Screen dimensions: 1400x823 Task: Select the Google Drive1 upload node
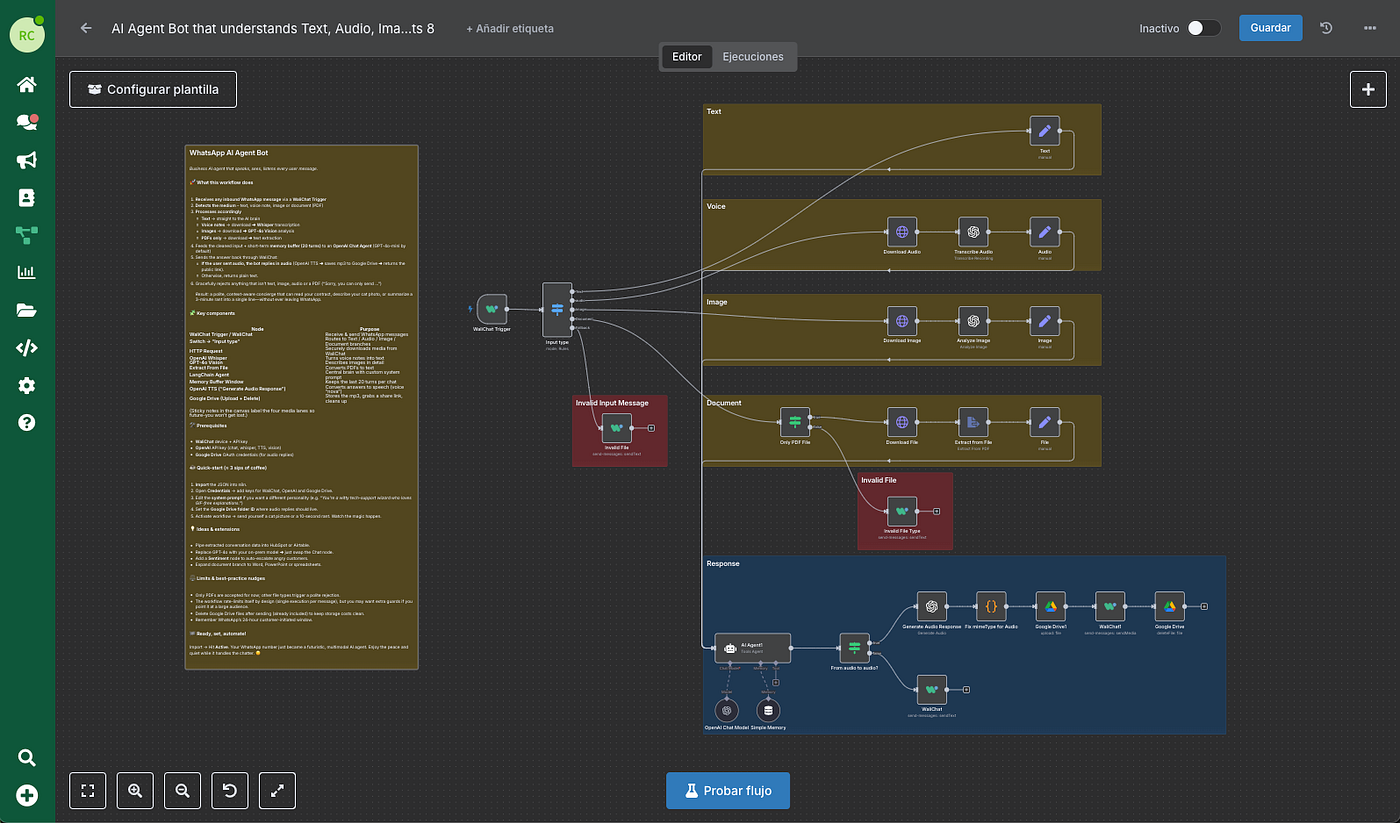click(1051, 606)
